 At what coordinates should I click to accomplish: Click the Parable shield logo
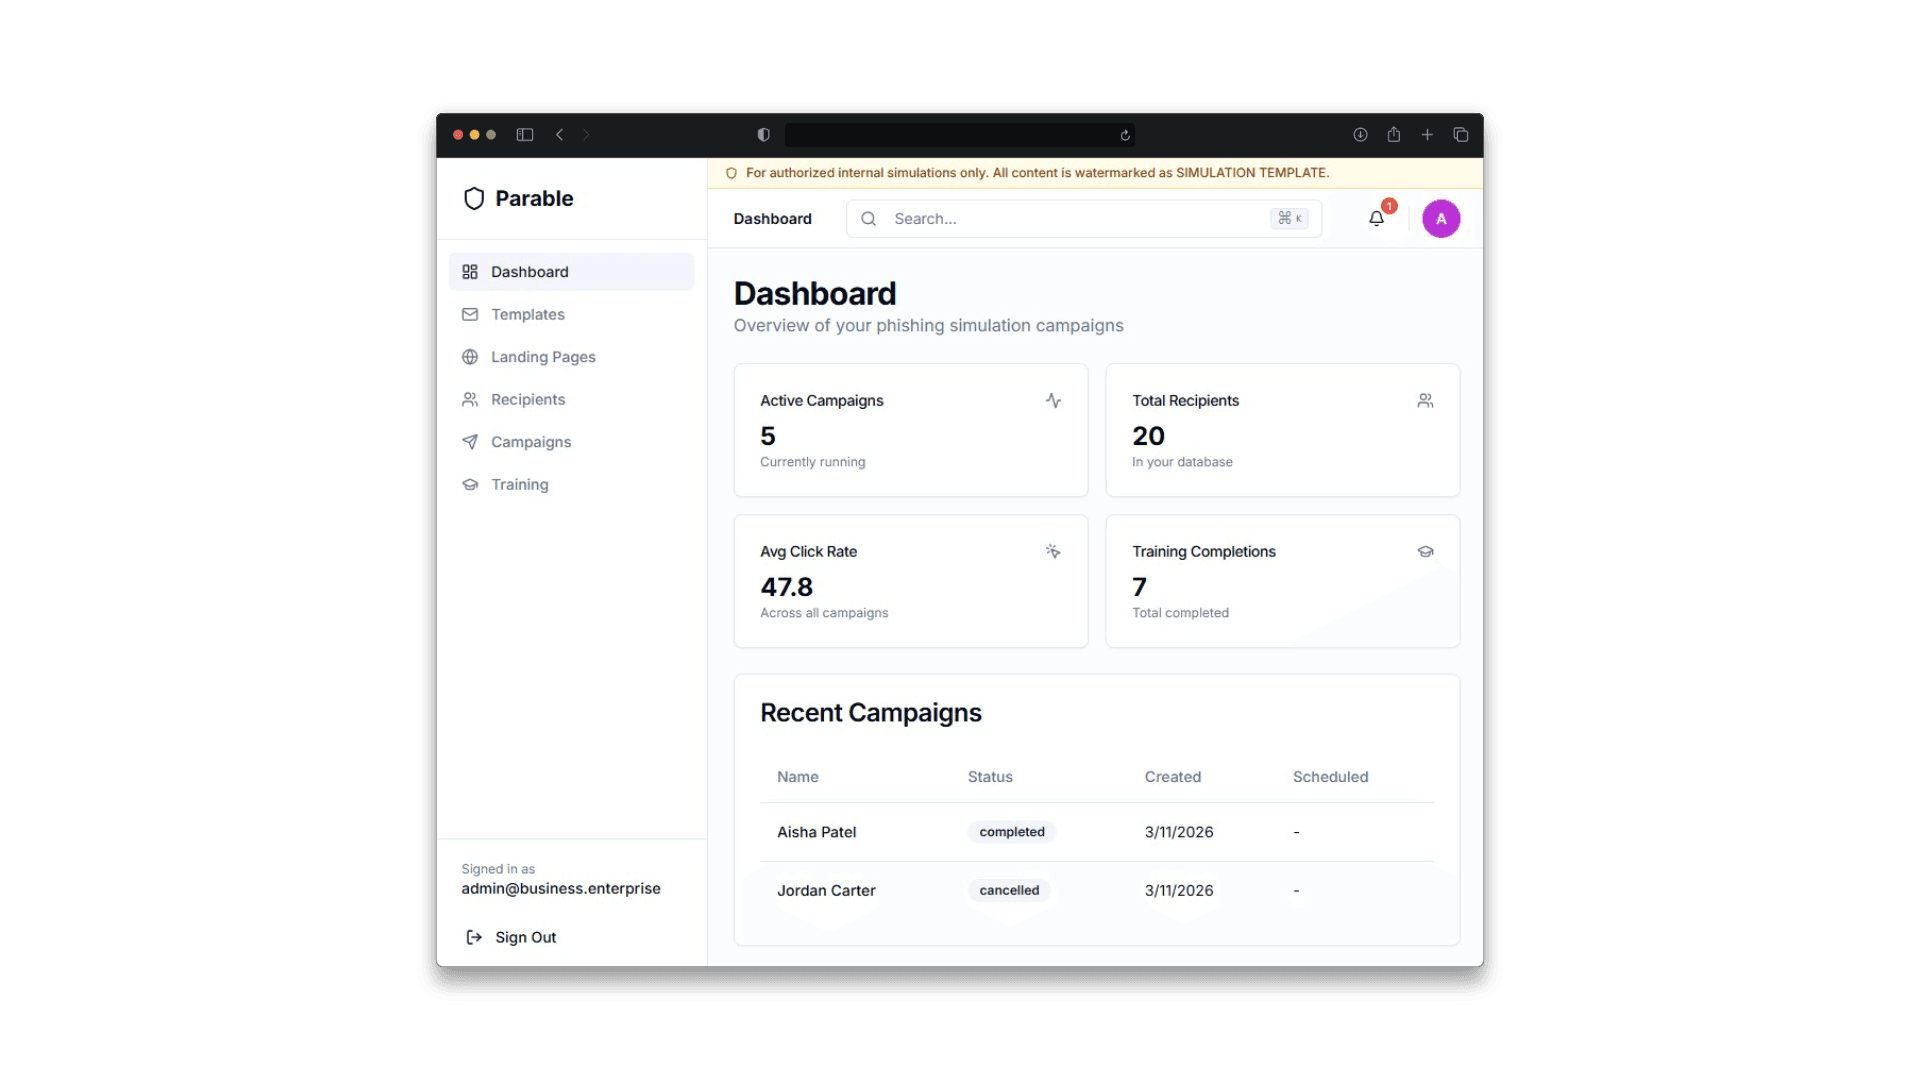pyautogui.click(x=474, y=198)
